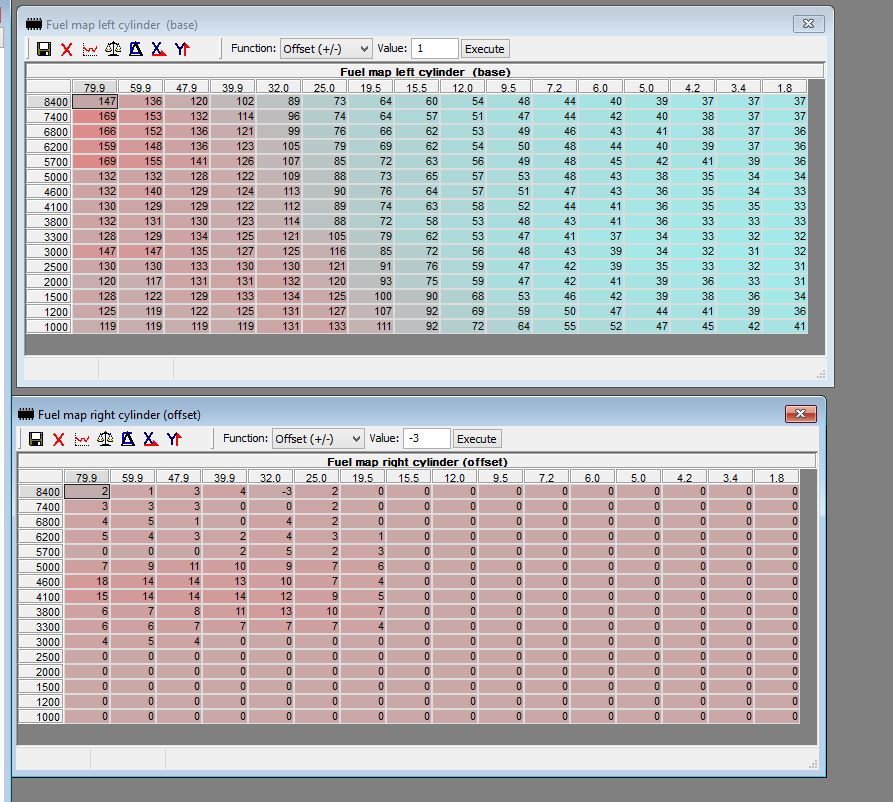893x802 pixels.
Task: Select cell 15 in right map row 4100
Action: point(87,596)
